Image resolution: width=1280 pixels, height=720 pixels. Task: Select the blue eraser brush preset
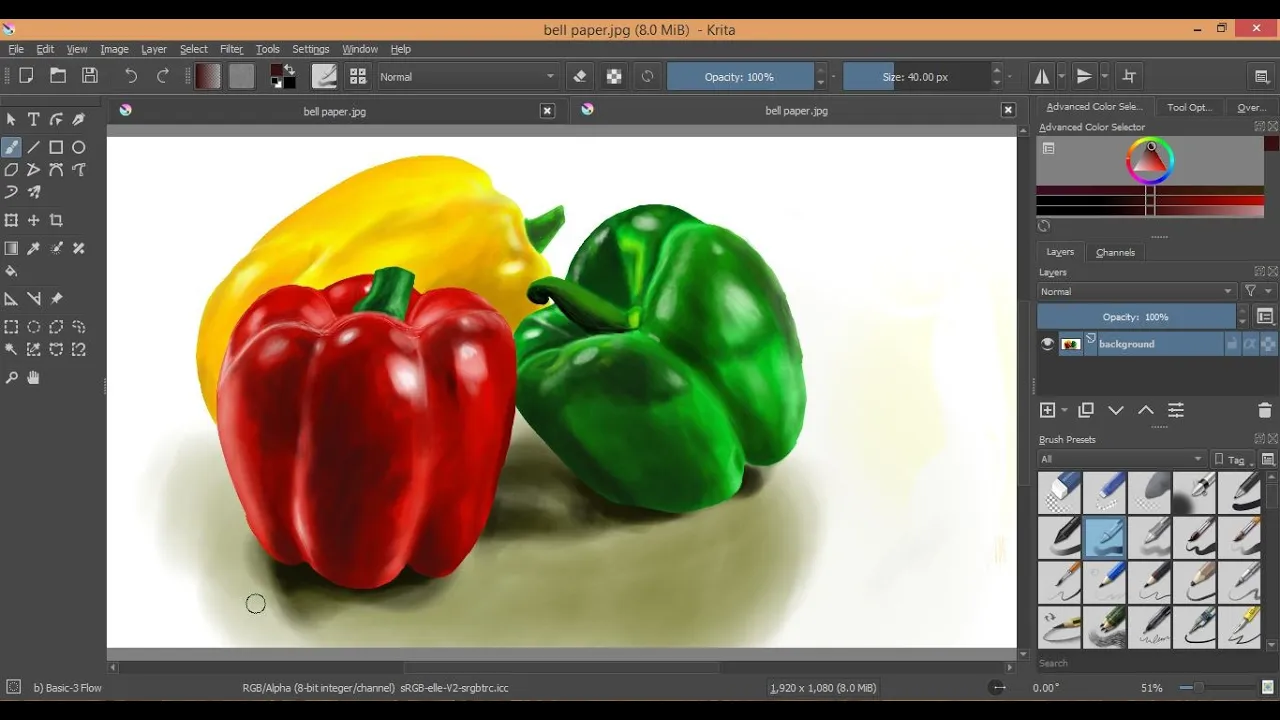click(x=1060, y=492)
